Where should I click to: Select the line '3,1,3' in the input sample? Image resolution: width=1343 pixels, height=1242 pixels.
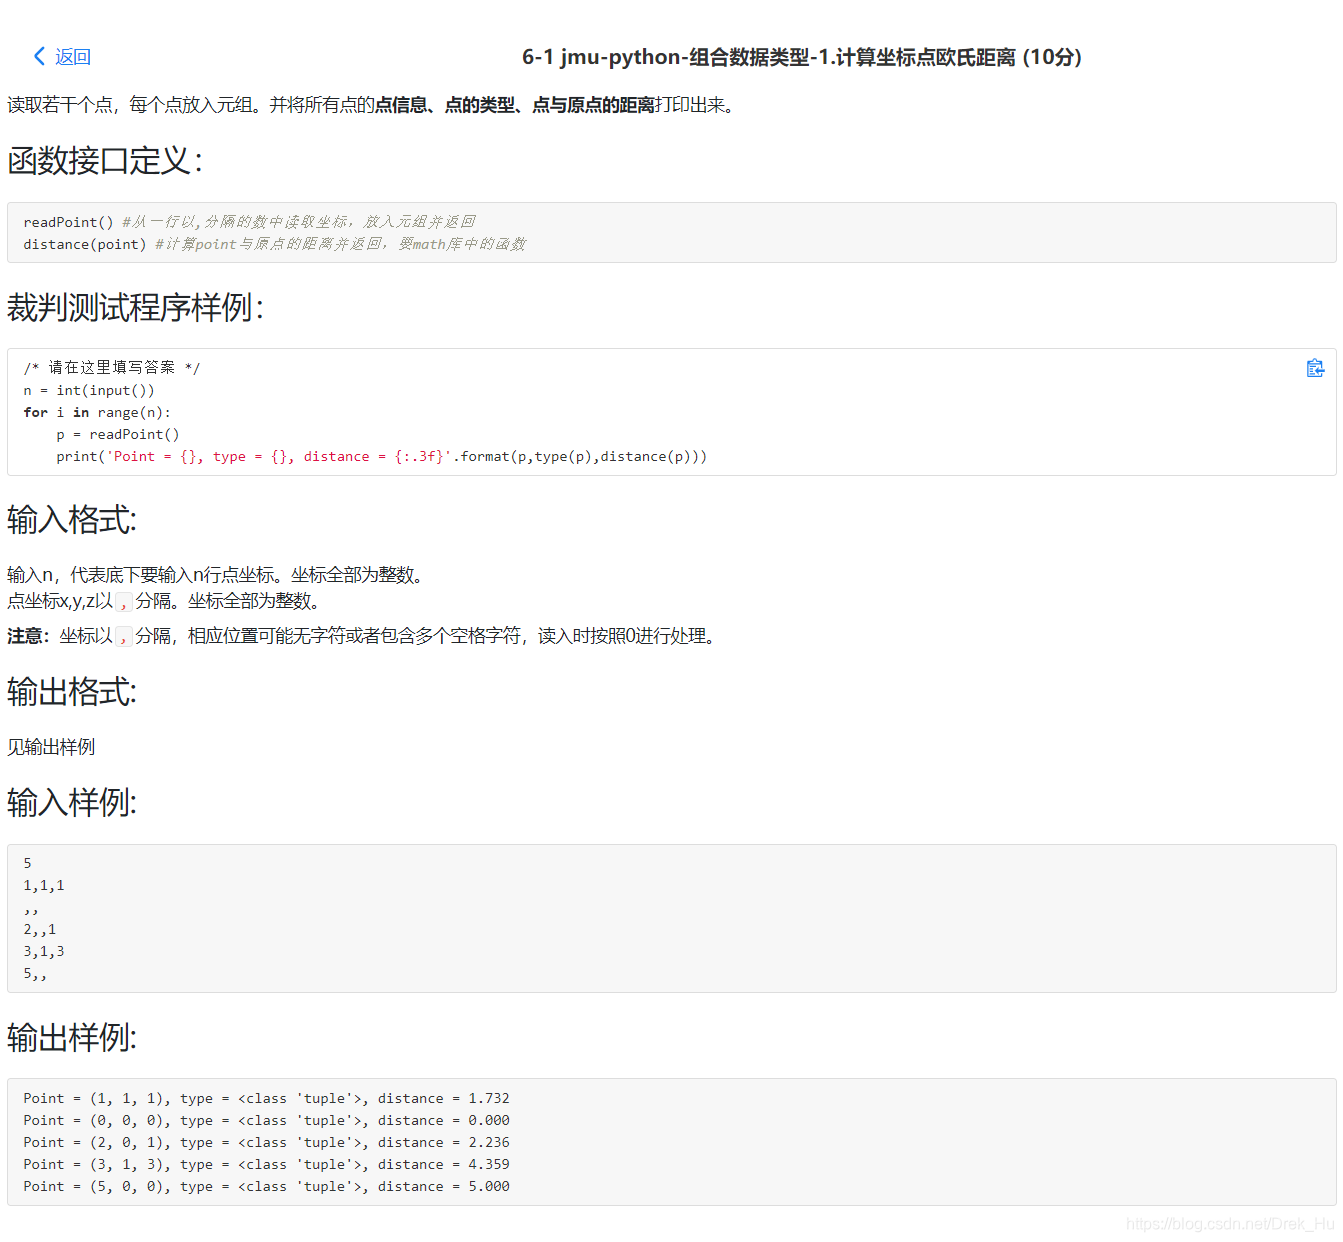pos(44,951)
